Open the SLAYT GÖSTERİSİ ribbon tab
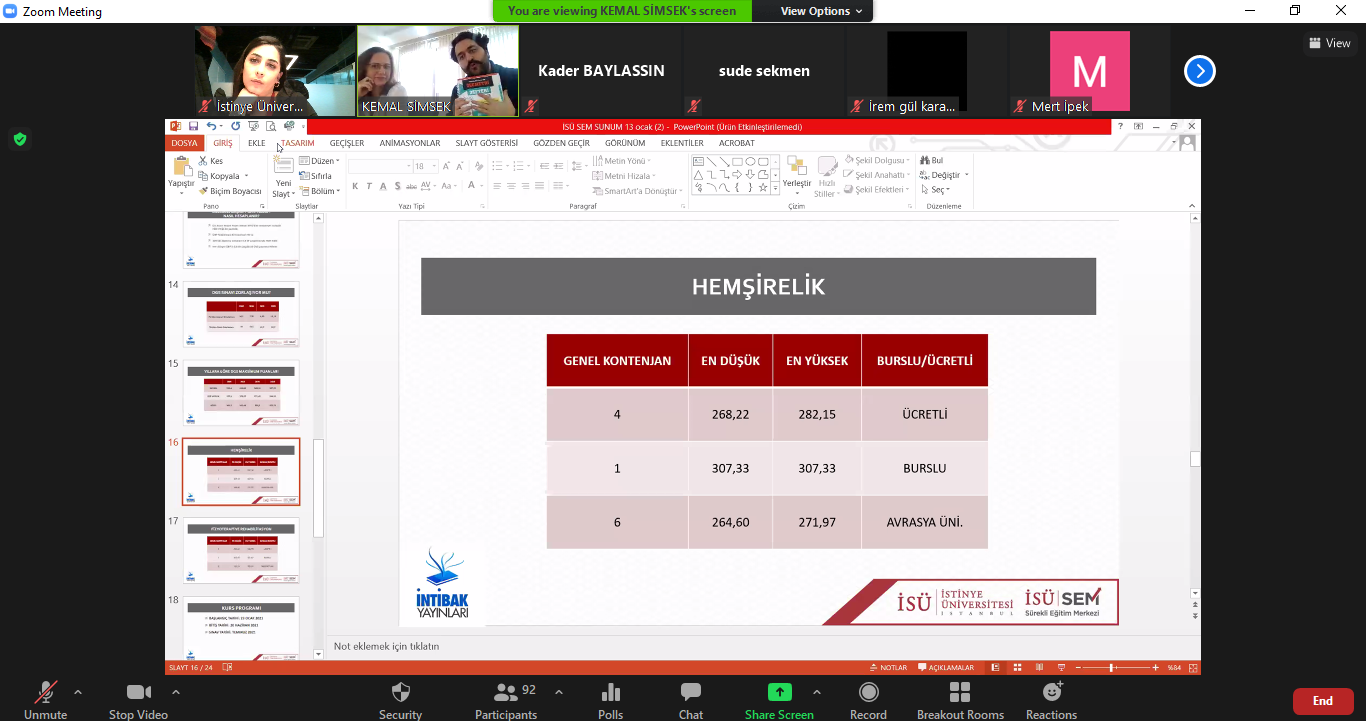 point(487,143)
